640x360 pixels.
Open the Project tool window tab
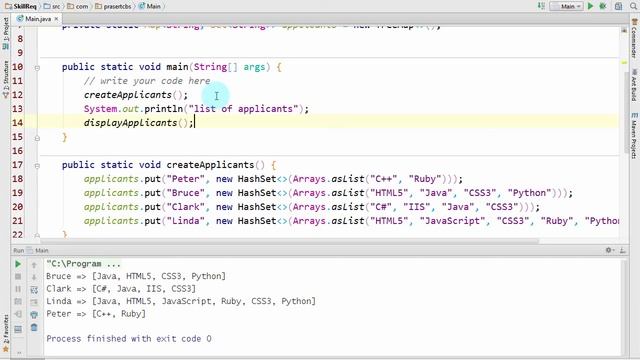6,33
